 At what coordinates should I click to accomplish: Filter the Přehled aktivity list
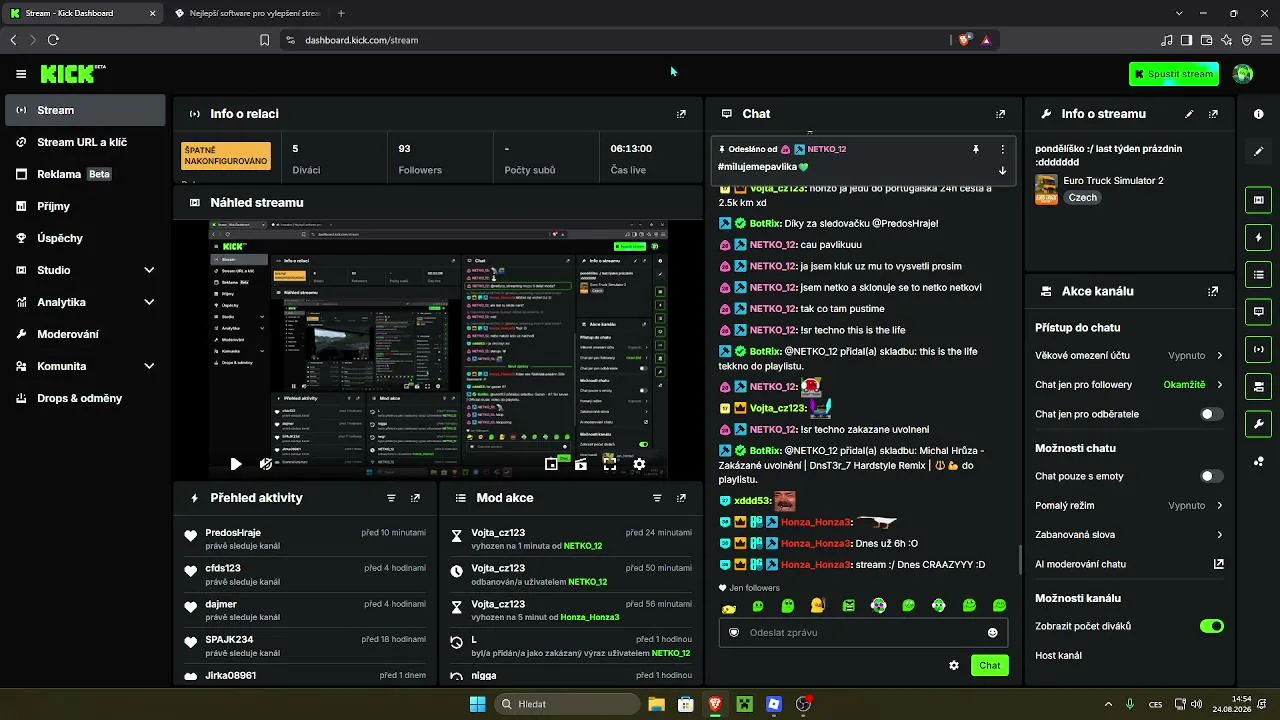click(391, 498)
